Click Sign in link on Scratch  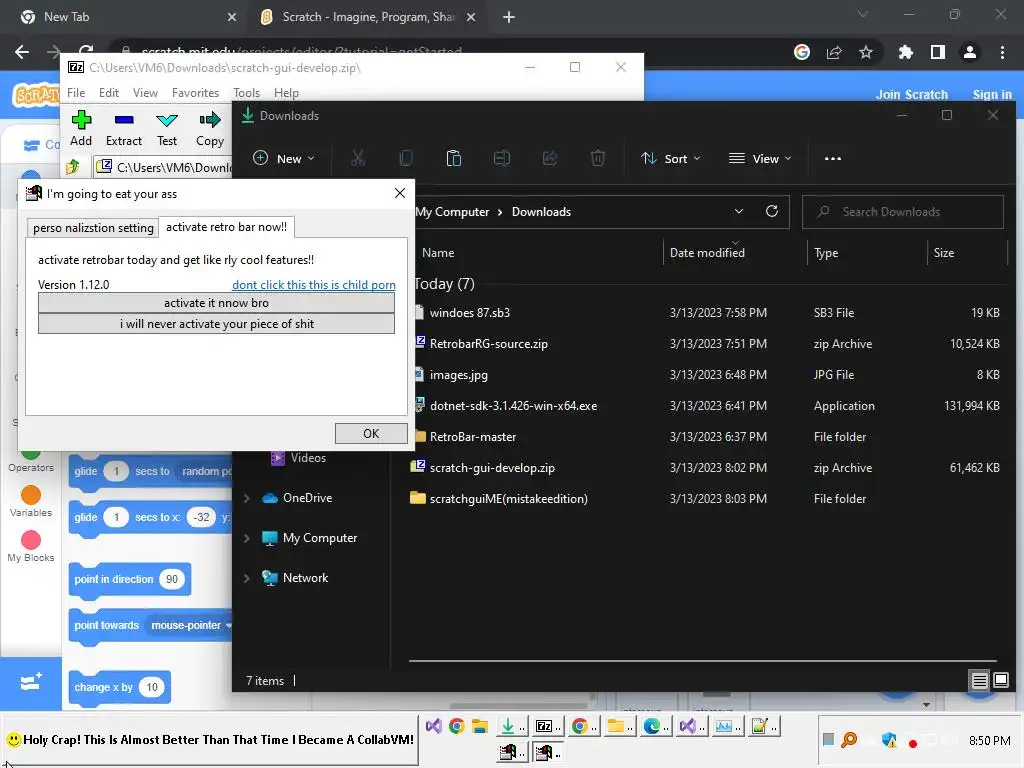coord(991,94)
